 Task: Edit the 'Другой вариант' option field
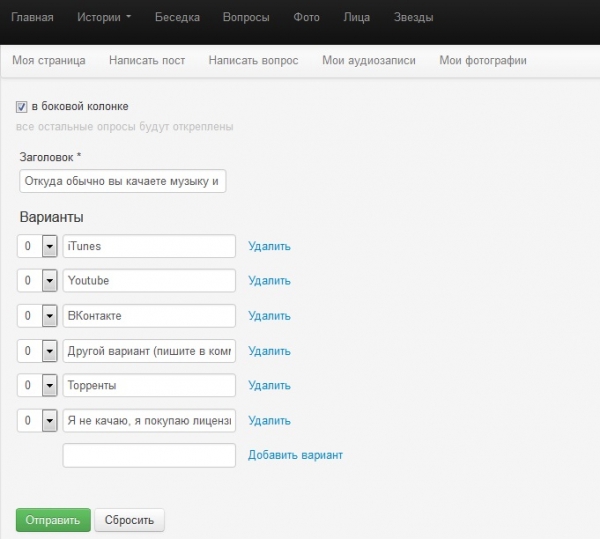coord(149,351)
